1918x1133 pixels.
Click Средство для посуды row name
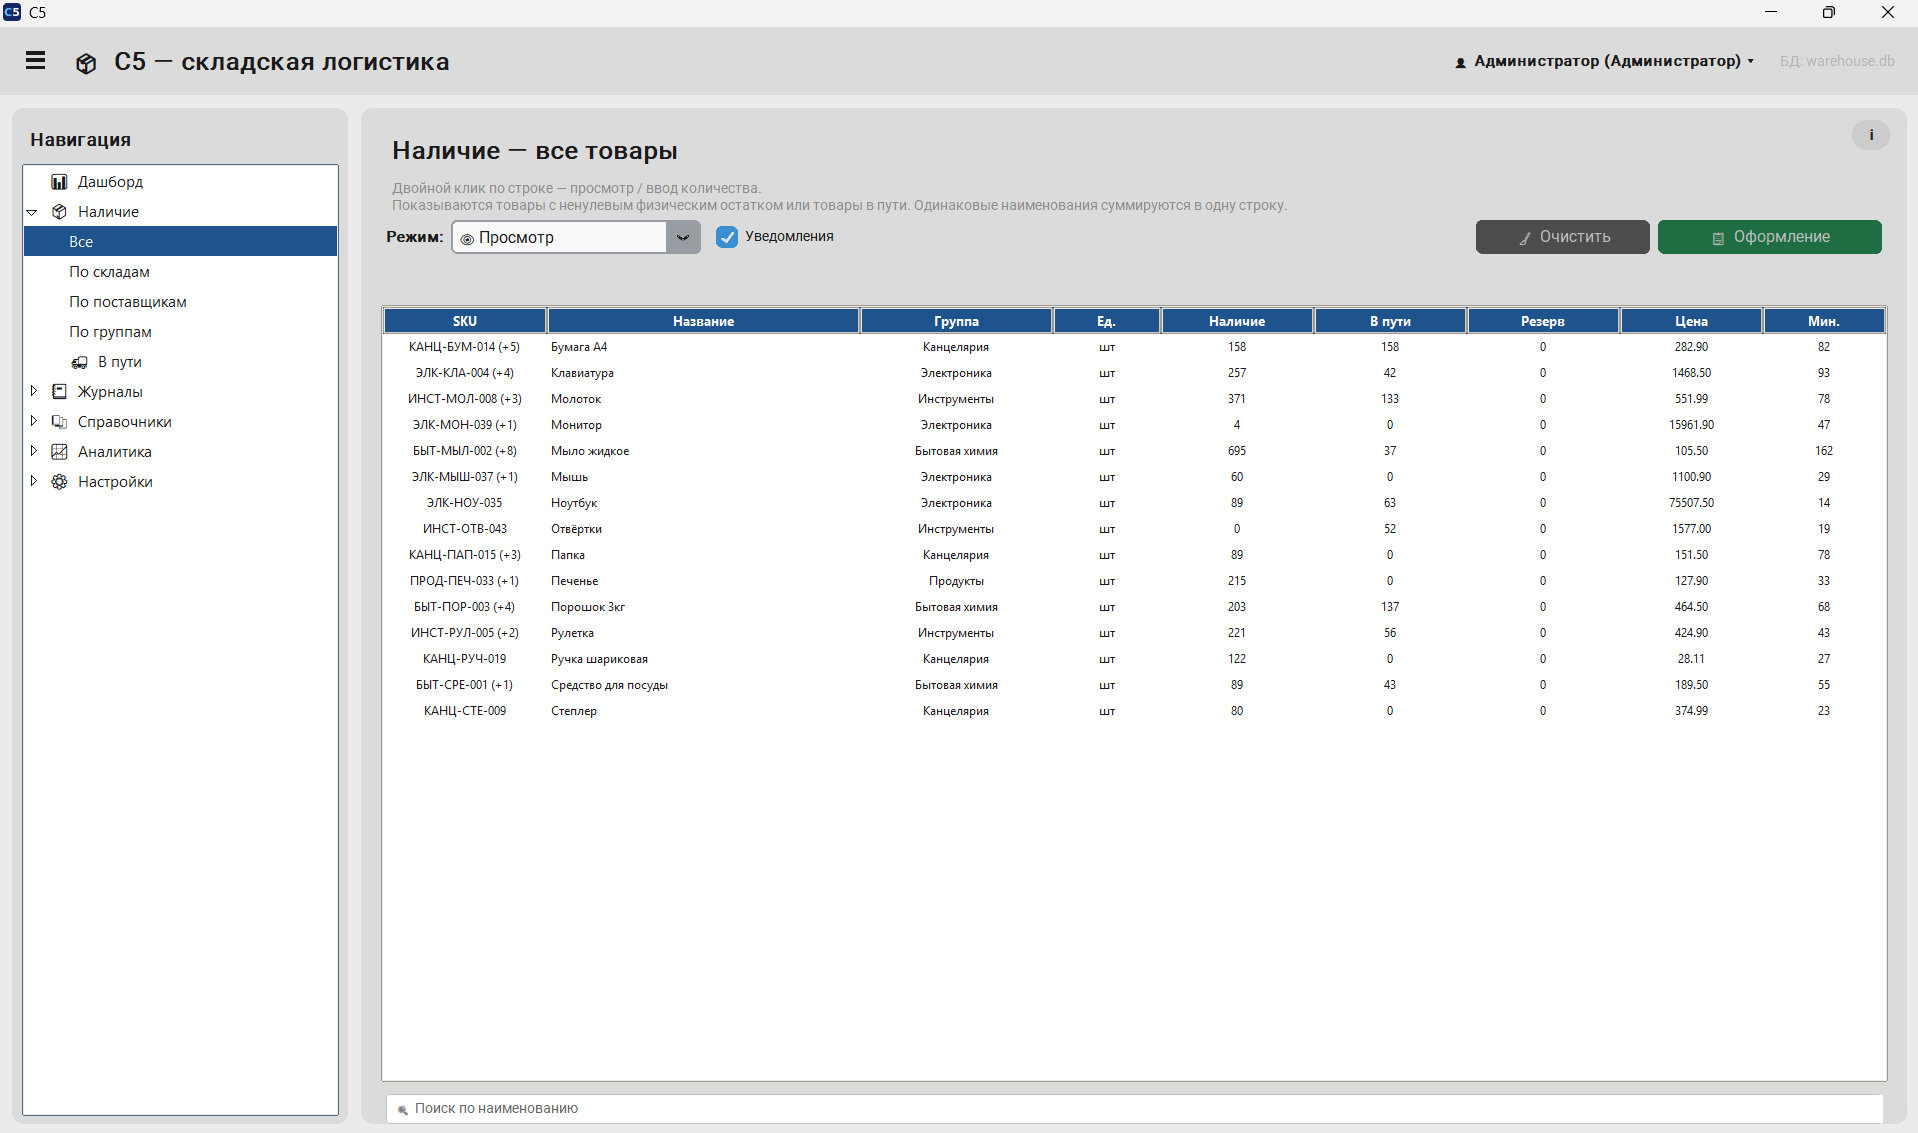point(609,685)
